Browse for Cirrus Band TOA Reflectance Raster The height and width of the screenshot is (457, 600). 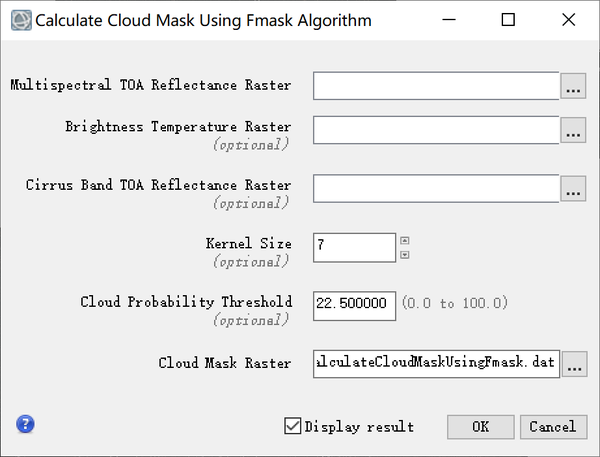(x=573, y=187)
